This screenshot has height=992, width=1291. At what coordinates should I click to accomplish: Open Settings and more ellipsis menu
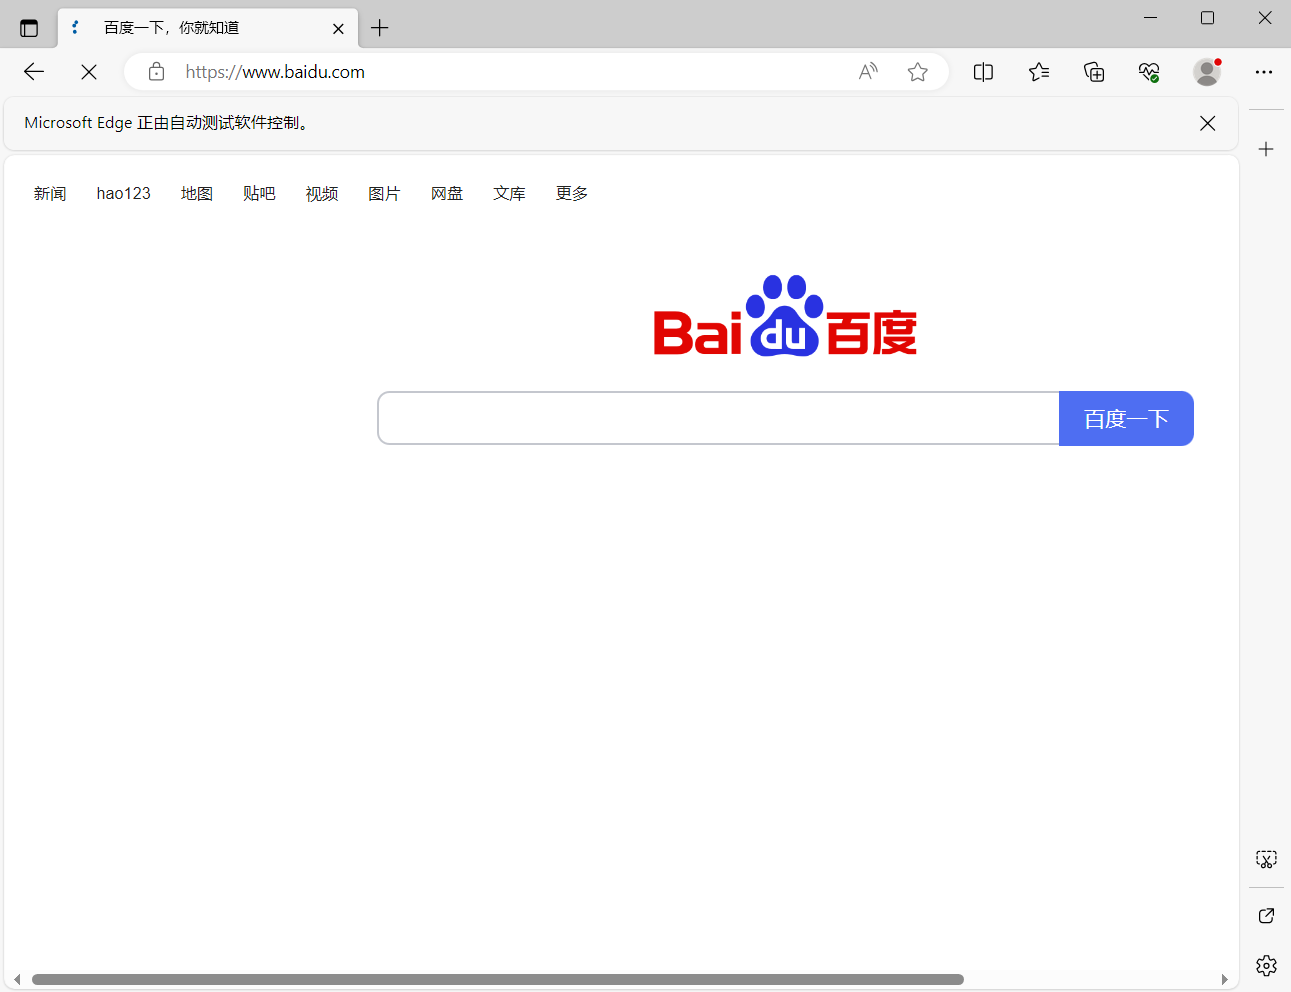point(1264,72)
